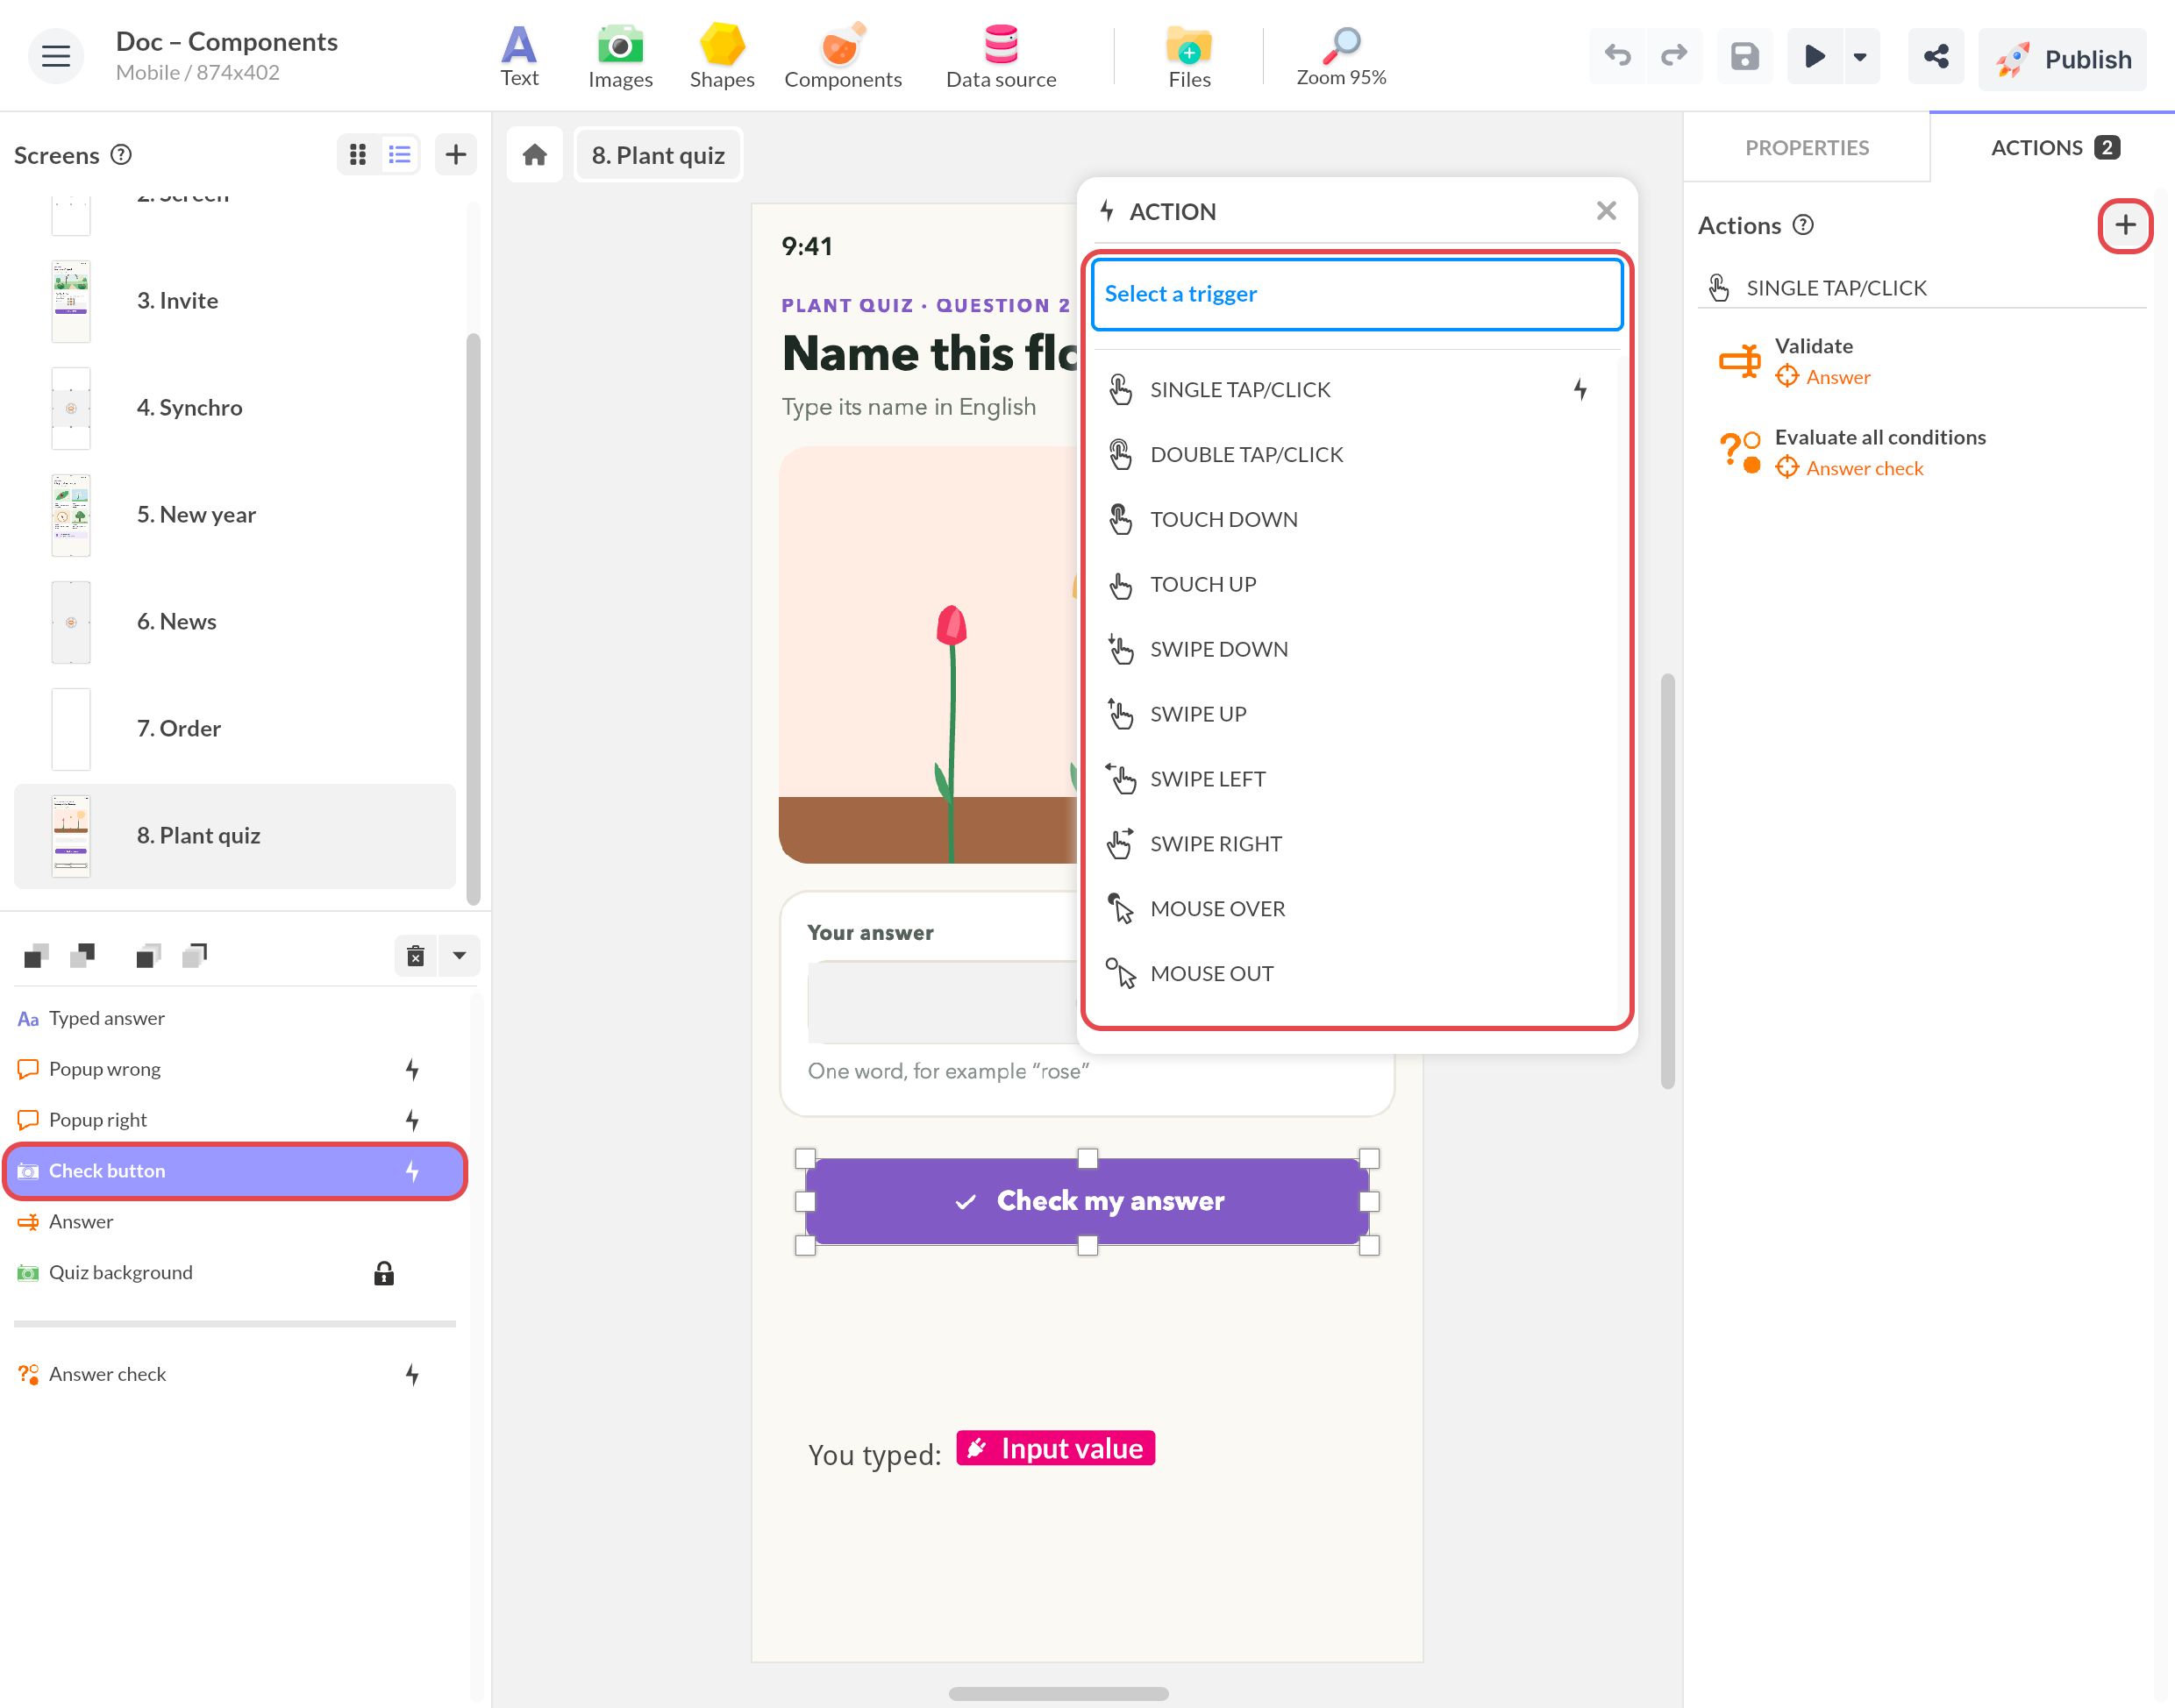The height and width of the screenshot is (1708, 2175).
Task: Open the Images tool
Action: click(x=620, y=57)
